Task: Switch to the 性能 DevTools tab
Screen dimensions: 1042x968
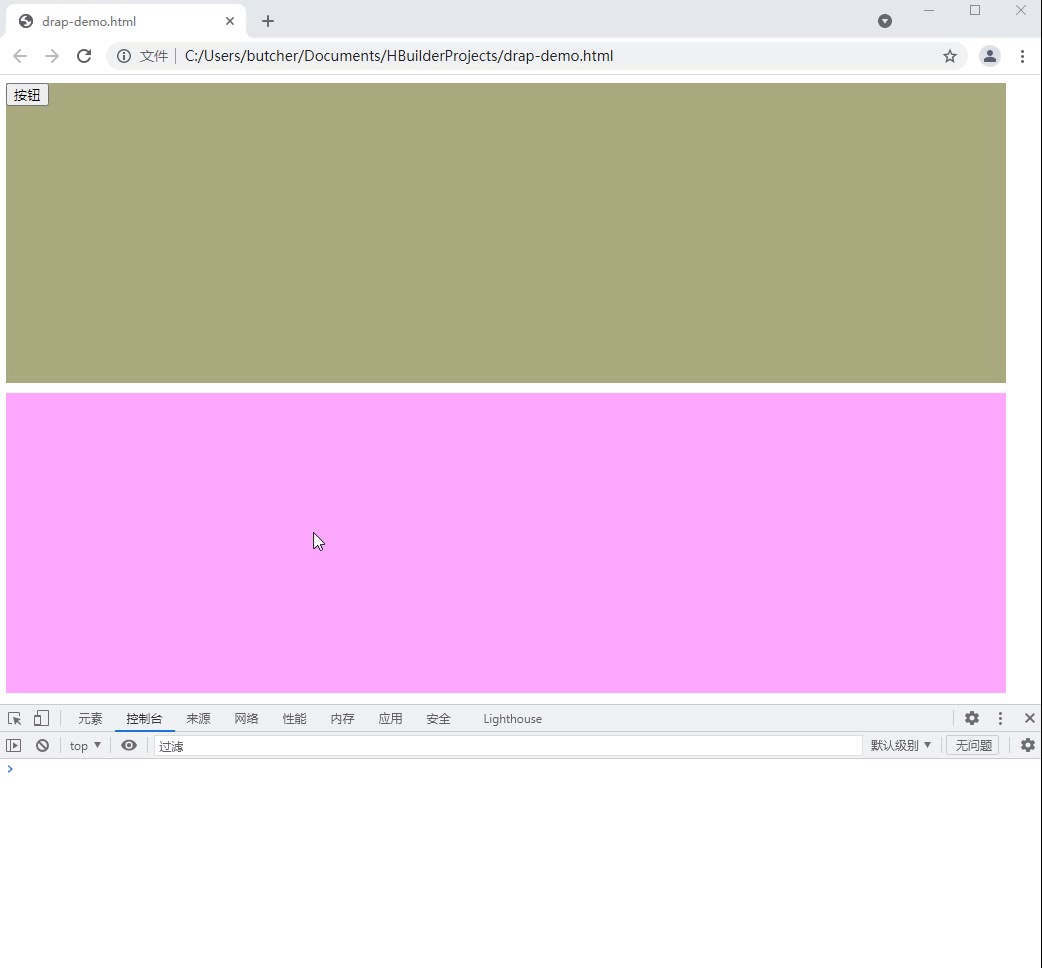Action: [x=294, y=719]
